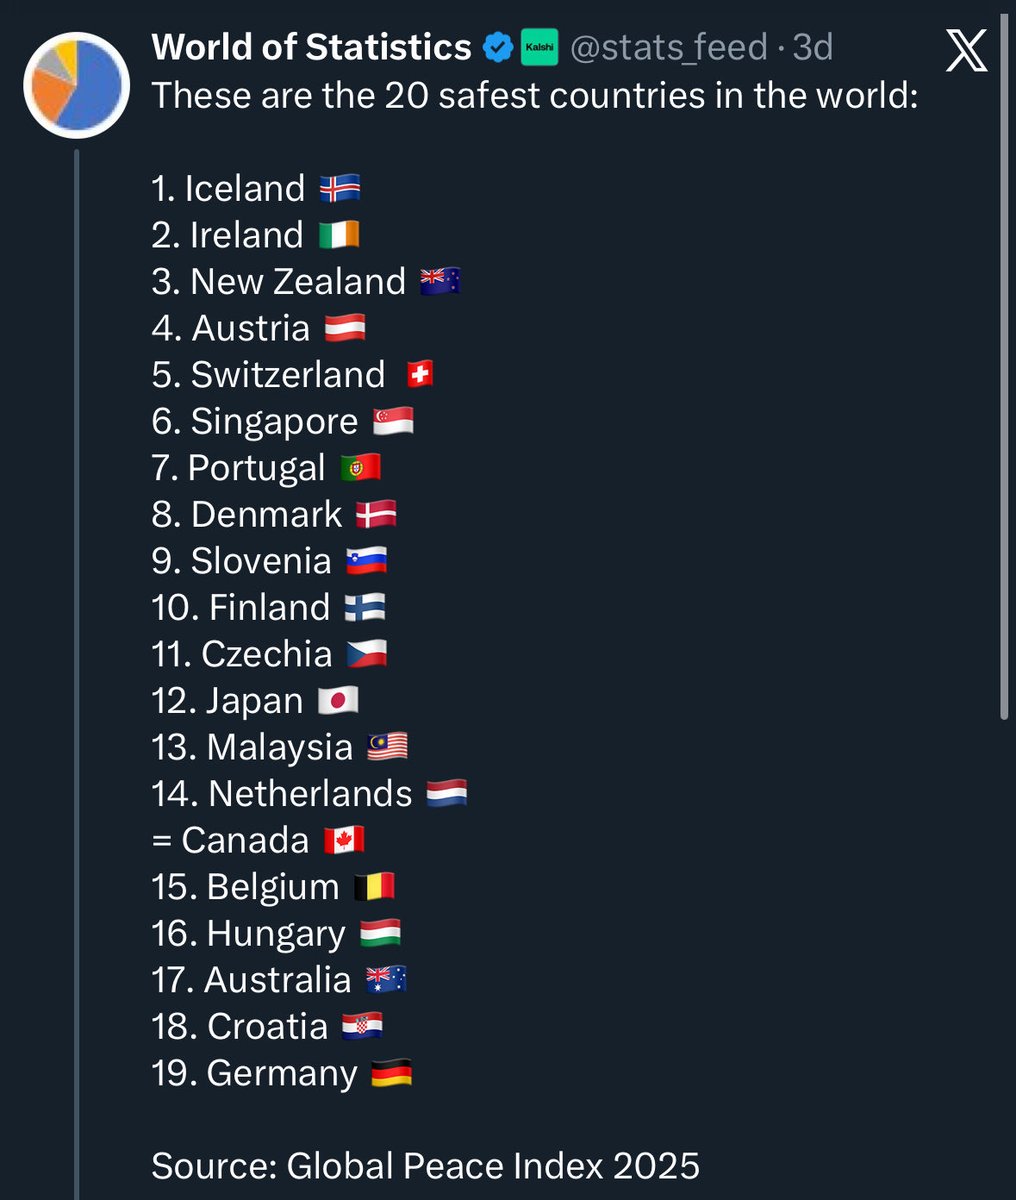Screen dimensions: 1016x1200
Task: Click the Iceland flag emoji
Action: point(340,188)
